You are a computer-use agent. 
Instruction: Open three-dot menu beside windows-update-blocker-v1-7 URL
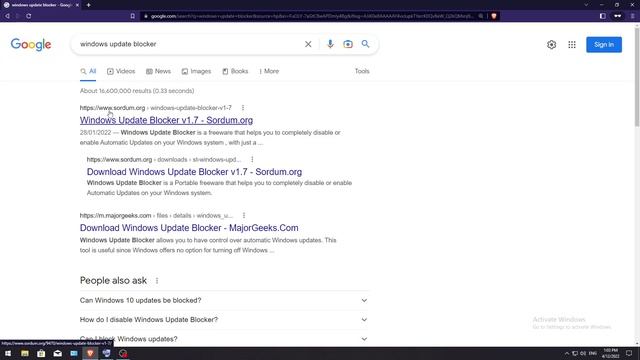(x=243, y=108)
